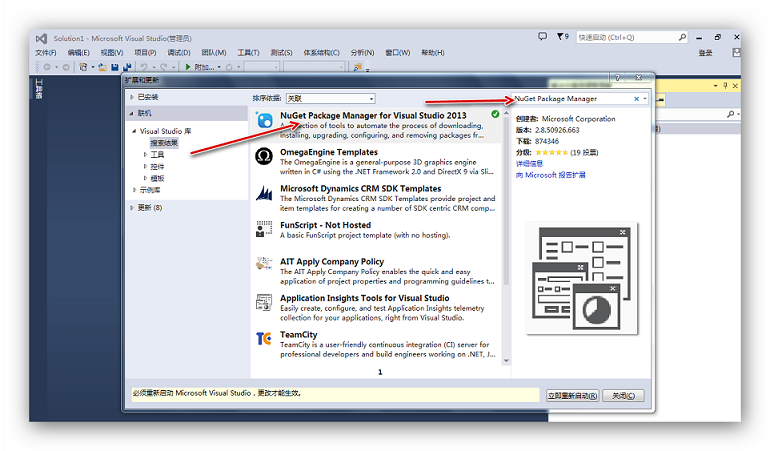Expand the 已安装 category

[x=132, y=97]
